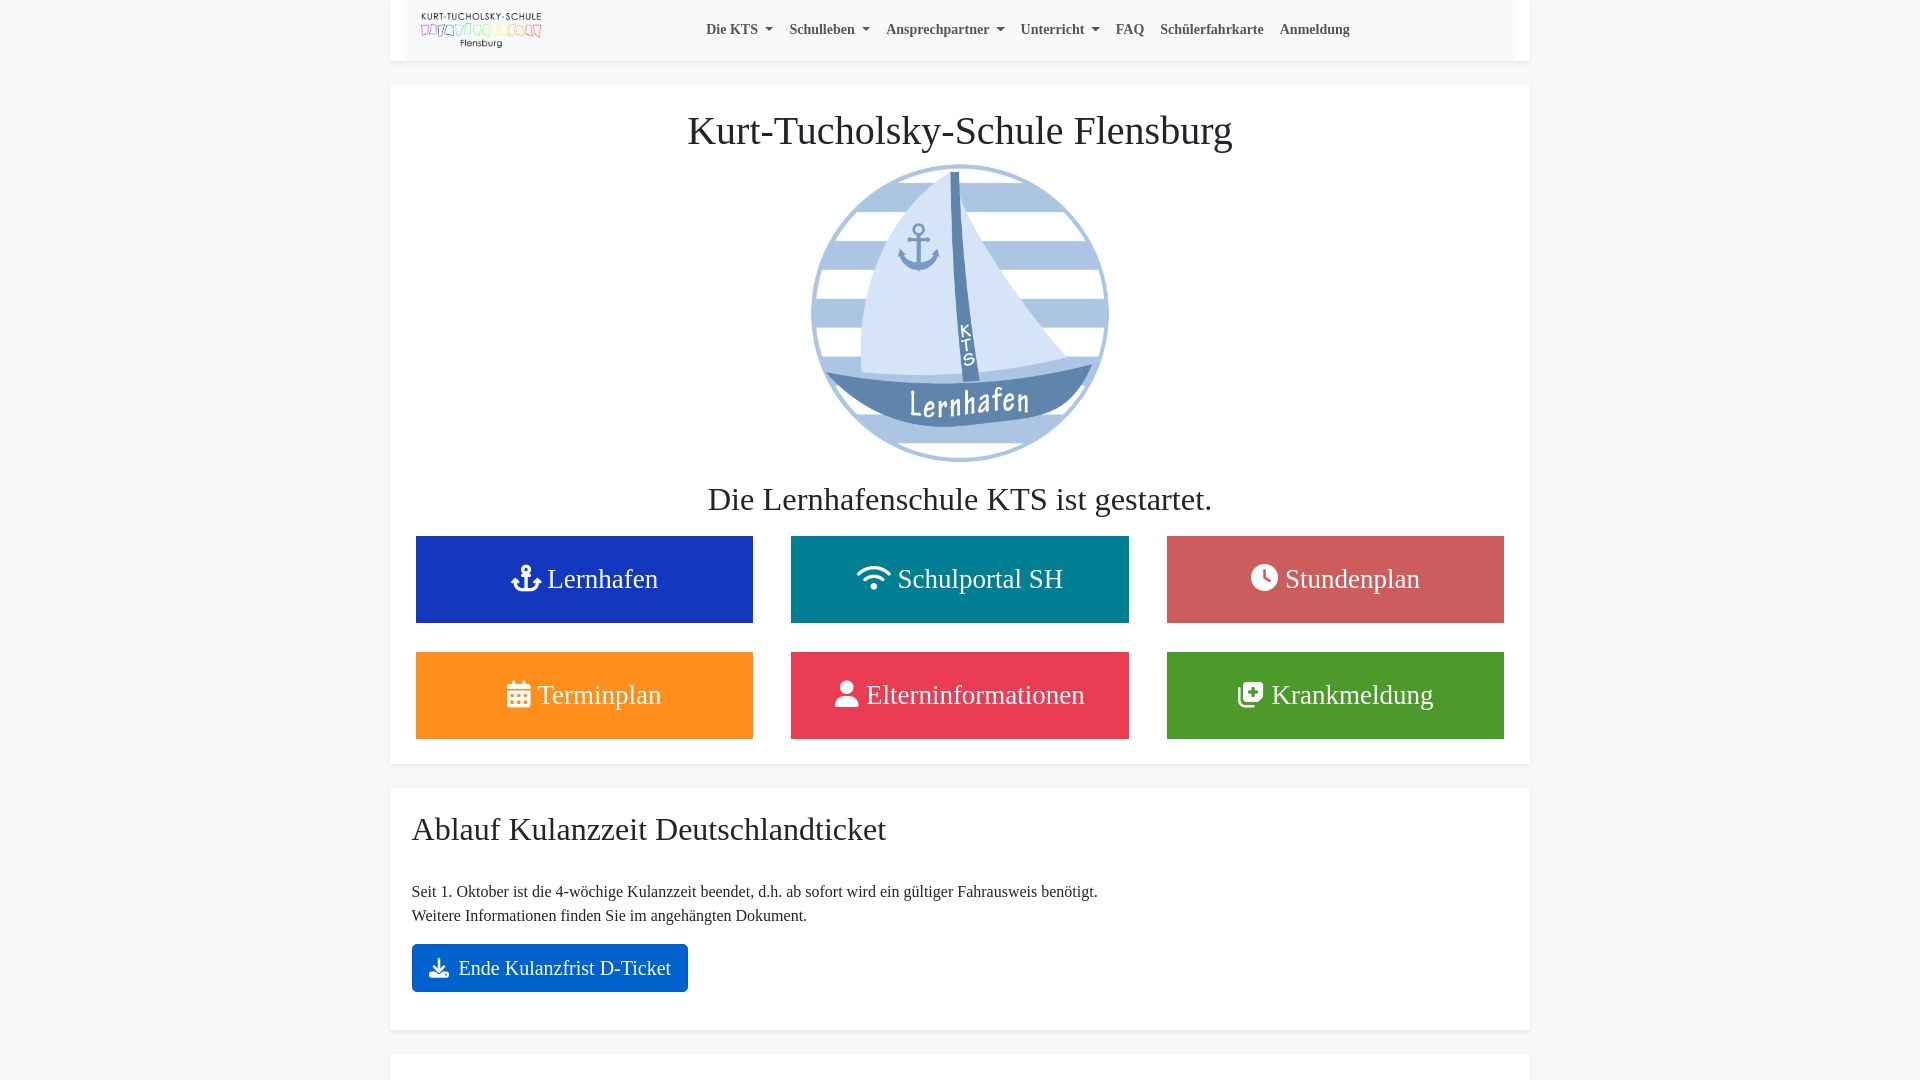Click the download icon on the Ende Kulanzfrist button
Image resolution: width=1920 pixels, height=1080 pixels.
pyautogui.click(x=438, y=968)
